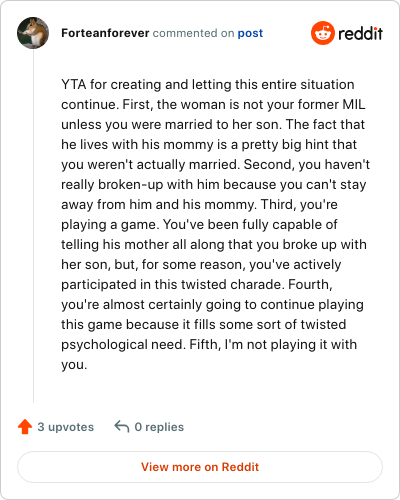
Task: Click the "View more on Reddit" button
Action: coord(200,467)
